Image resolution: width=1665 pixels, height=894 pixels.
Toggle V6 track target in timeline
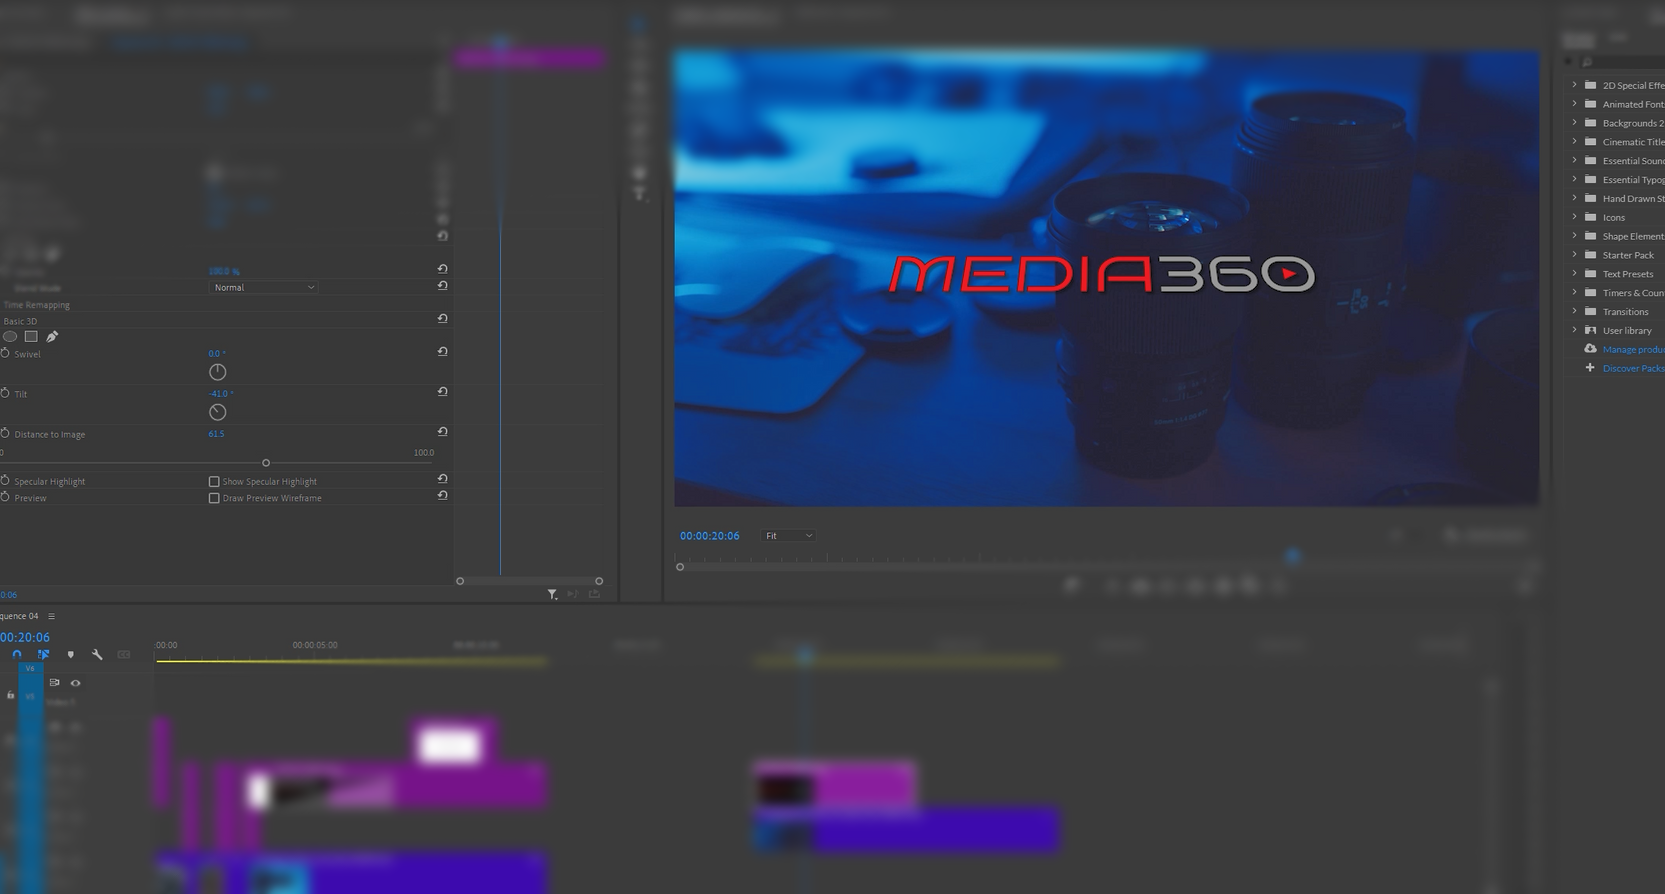click(30, 668)
